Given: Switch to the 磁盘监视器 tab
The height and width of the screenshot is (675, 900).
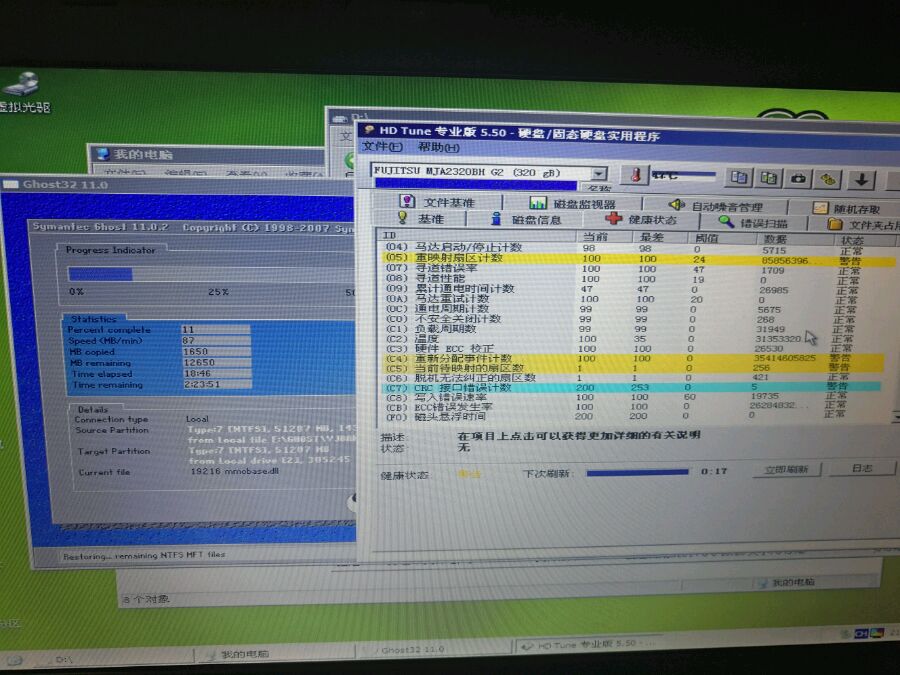Looking at the screenshot, I should [x=572, y=204].
